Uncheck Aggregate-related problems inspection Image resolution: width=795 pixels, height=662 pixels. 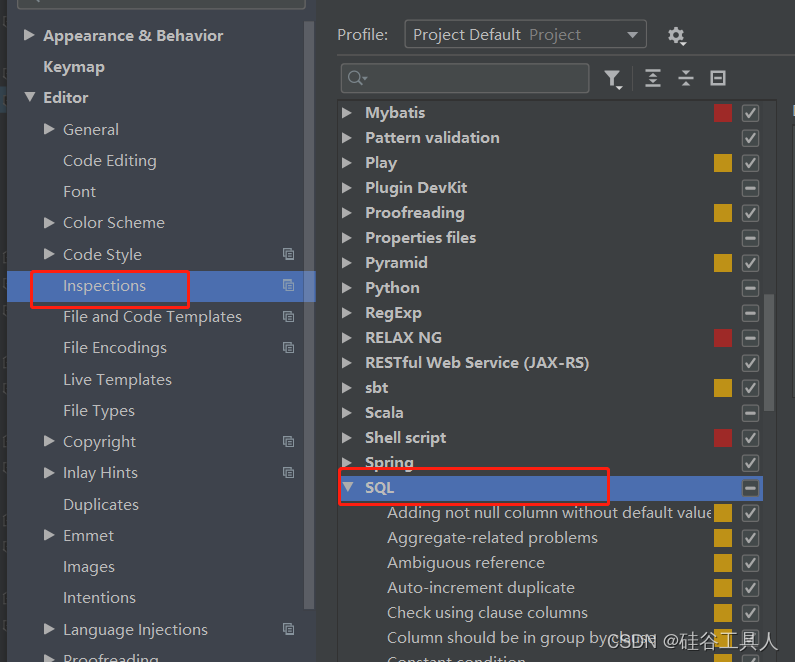pyautogui.click(x=750, y=538)
